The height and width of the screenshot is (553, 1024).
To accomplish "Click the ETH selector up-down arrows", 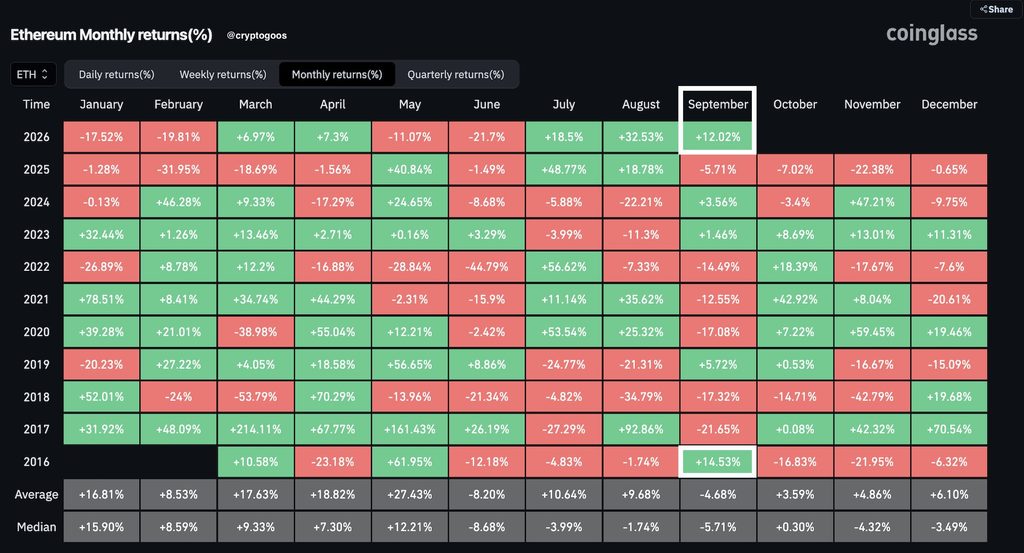I will click(44, 74).
